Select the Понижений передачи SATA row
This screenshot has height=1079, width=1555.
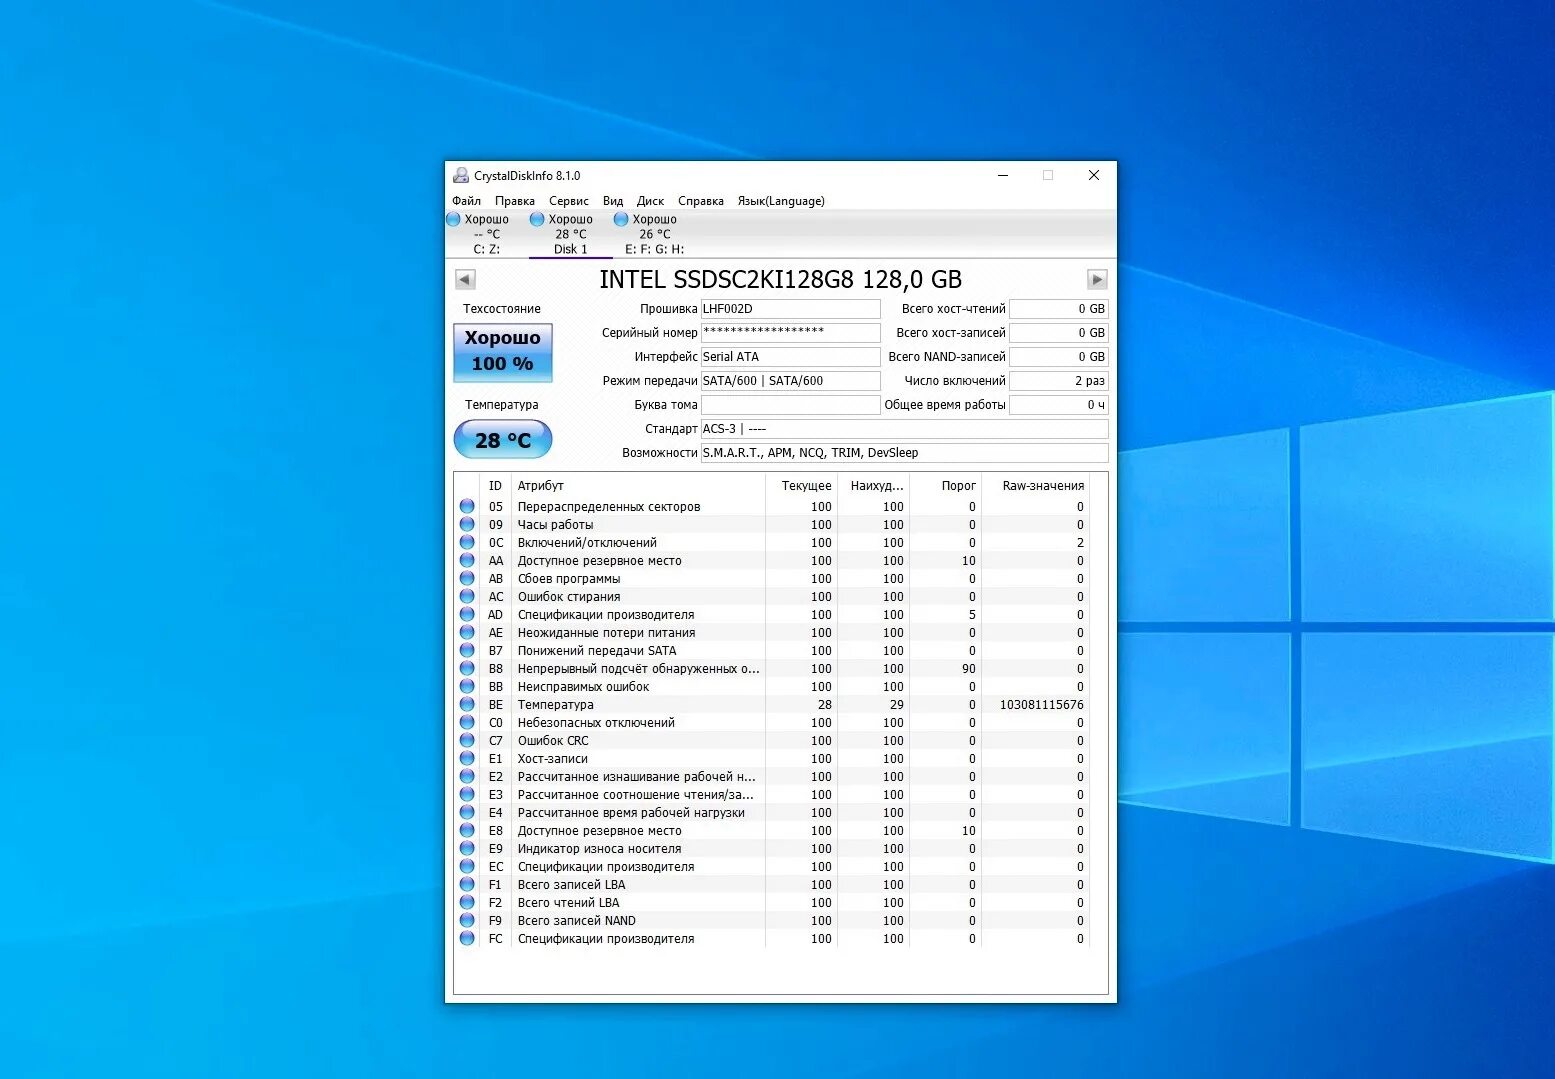click(772, 651)
